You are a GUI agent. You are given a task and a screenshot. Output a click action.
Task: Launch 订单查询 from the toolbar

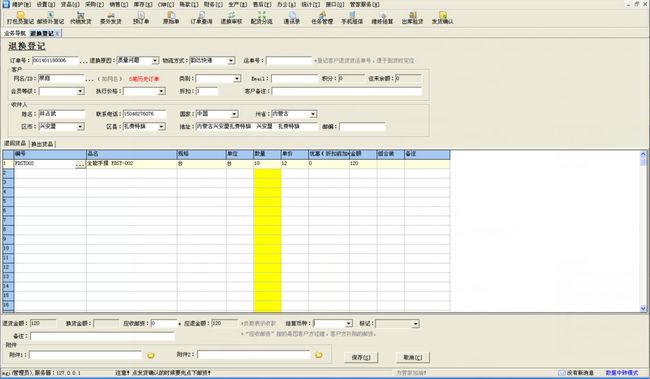tap(201, 18)
